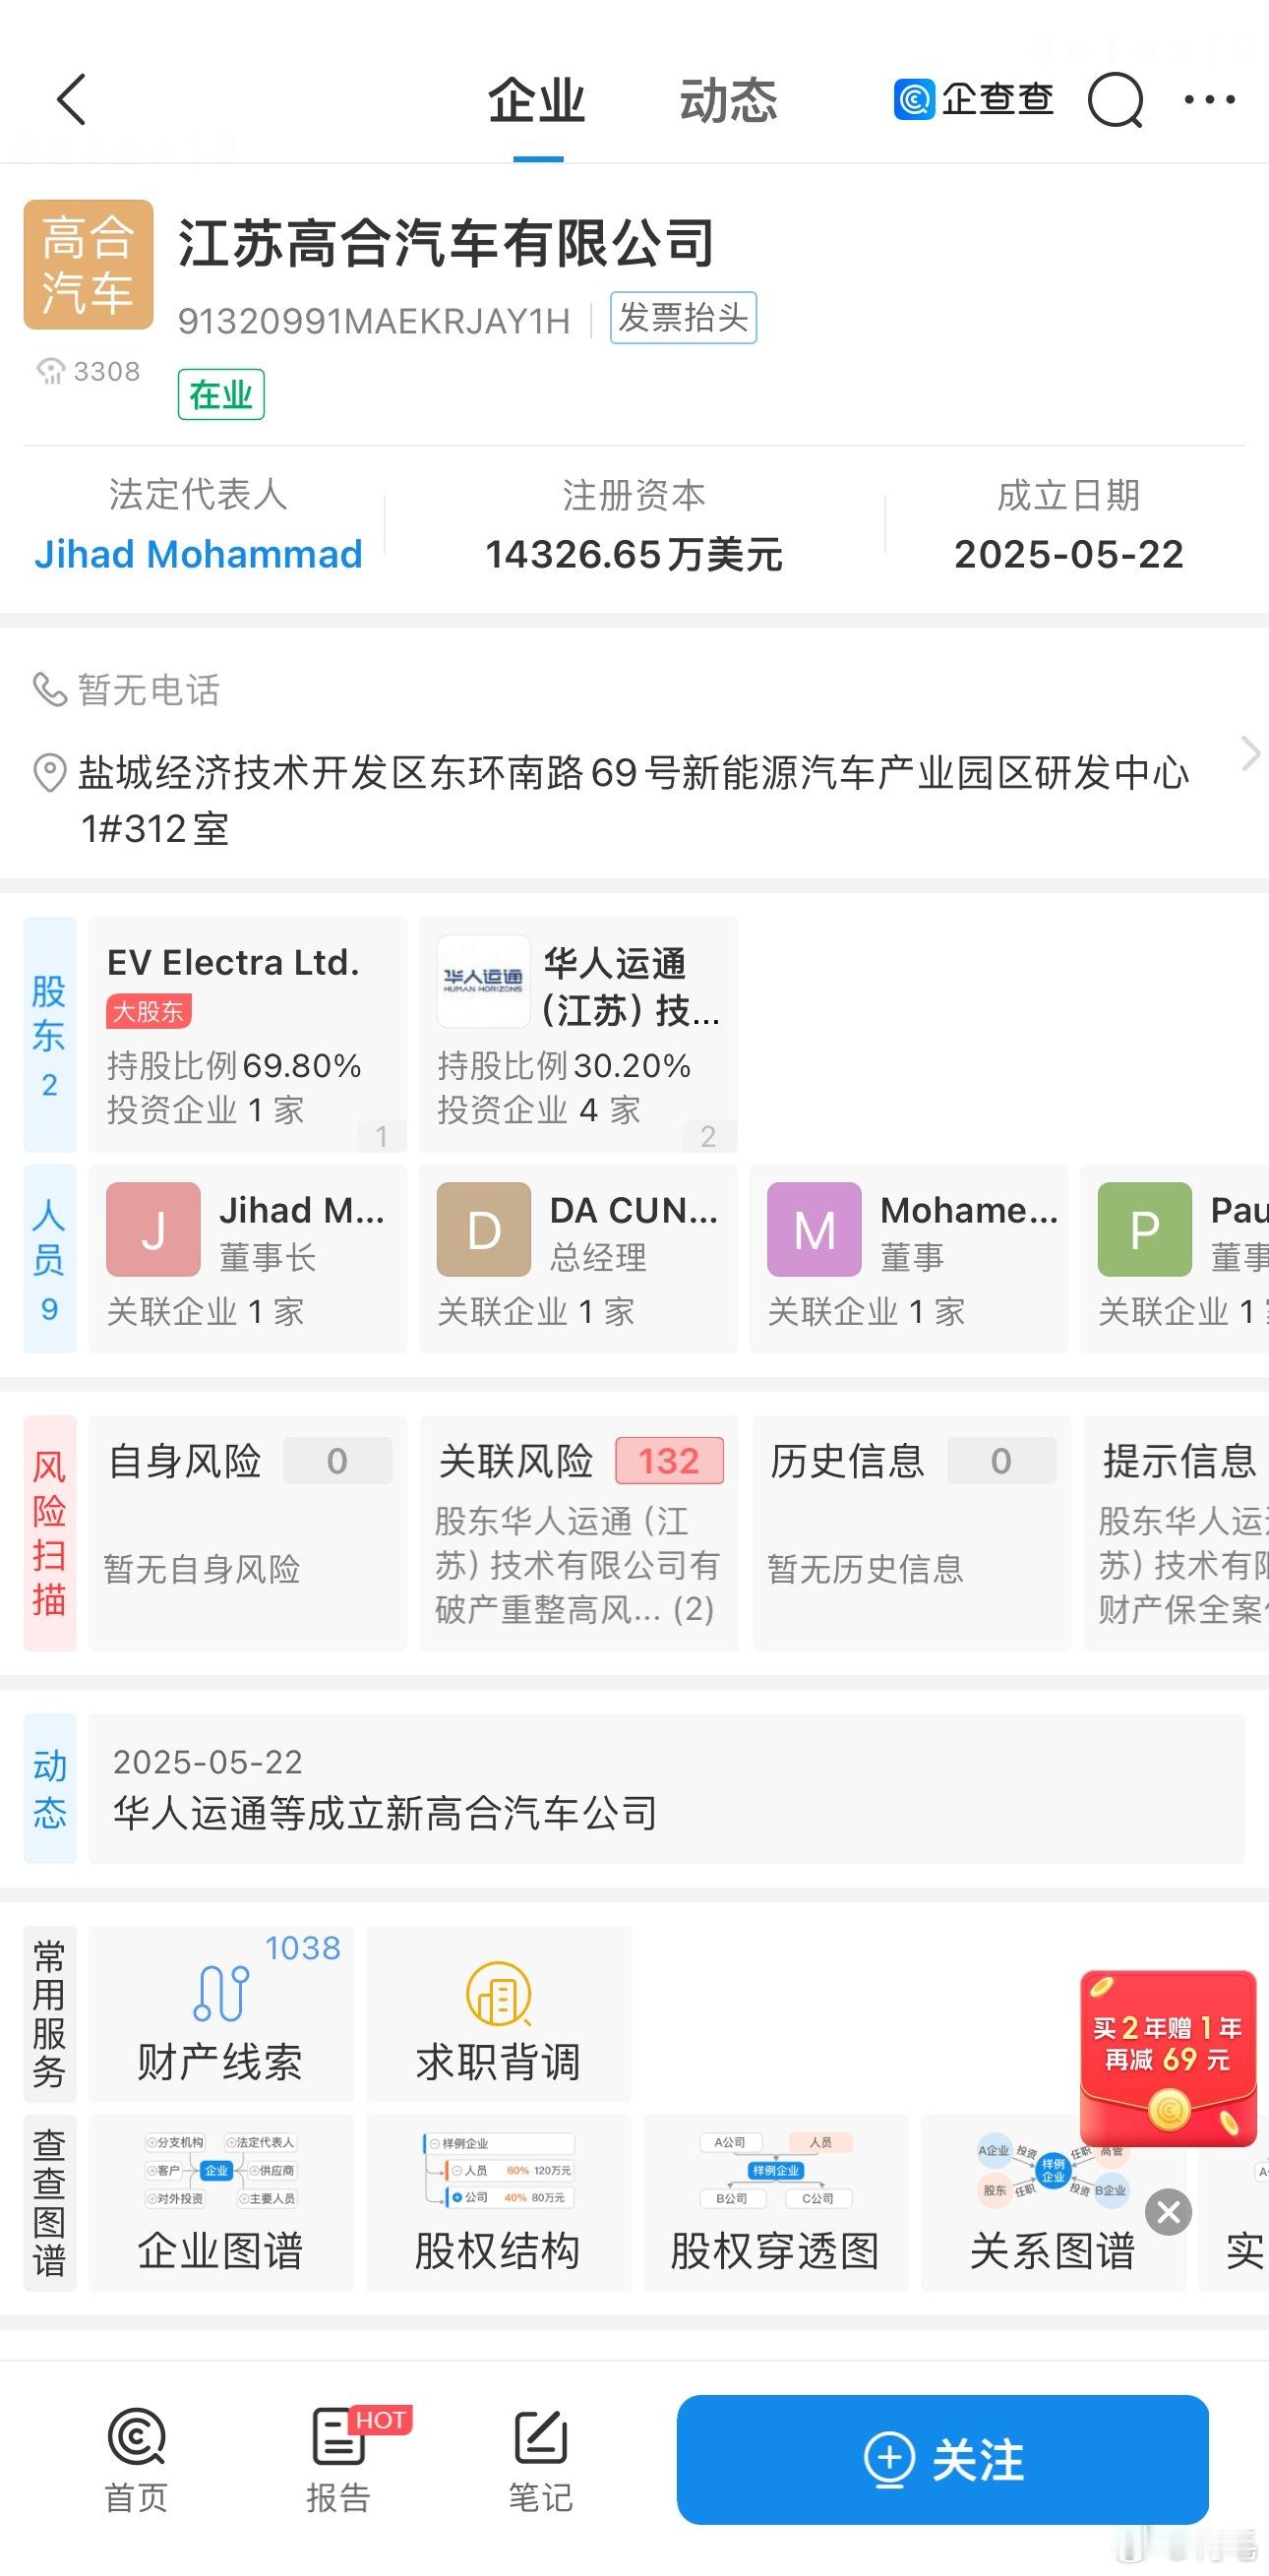Screen dimensions: 1269x2576
Task: Open the 报告 report icon
Action: point(340,2459)
